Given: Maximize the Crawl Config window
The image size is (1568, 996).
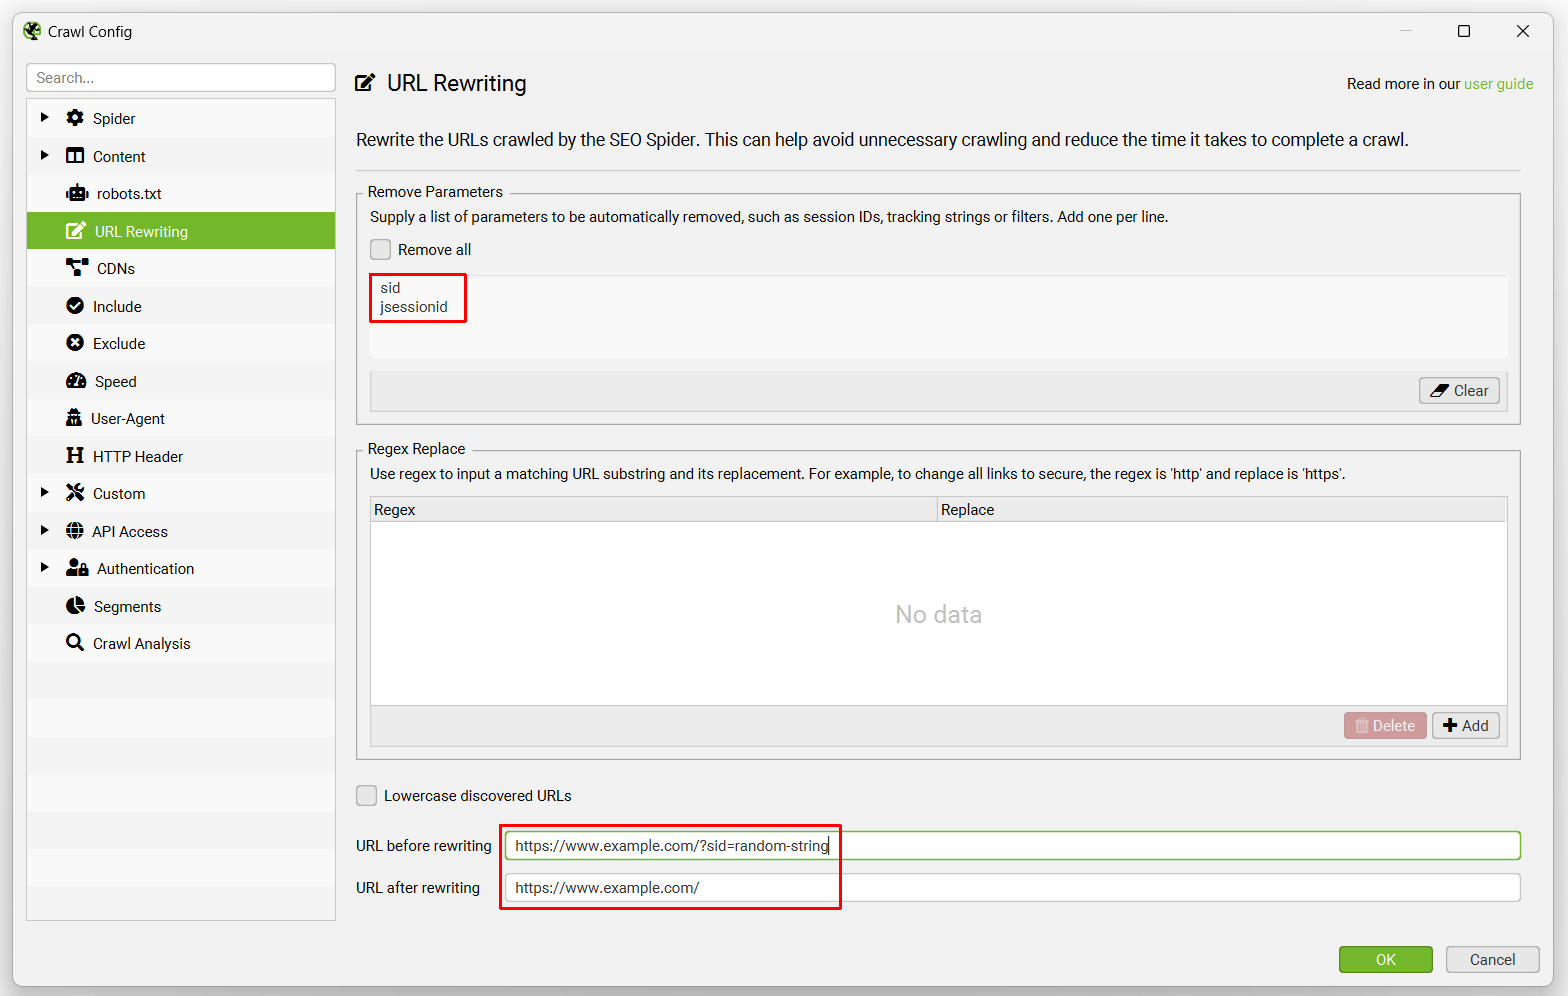Looking at the screenshot, I should coord(1464,31).
